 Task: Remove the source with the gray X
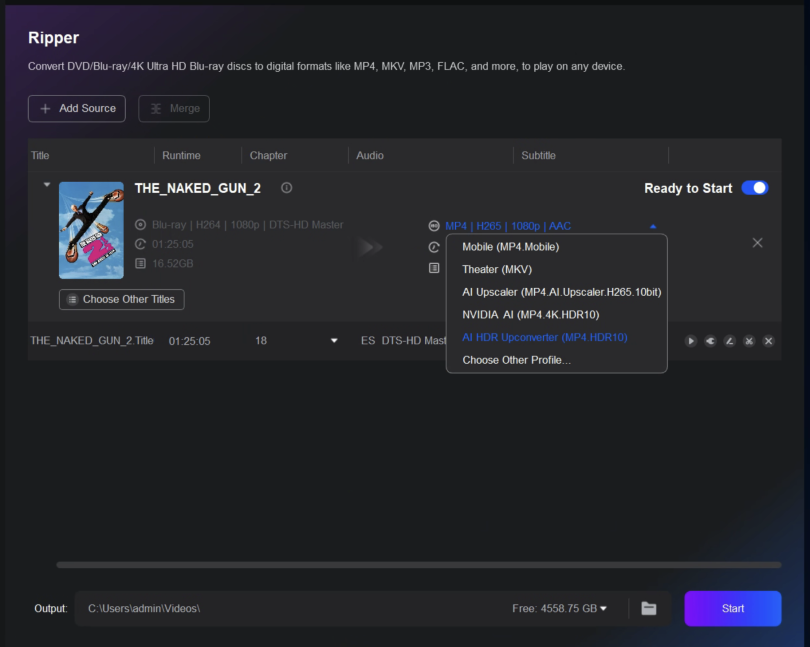click(x=757, y=243)
